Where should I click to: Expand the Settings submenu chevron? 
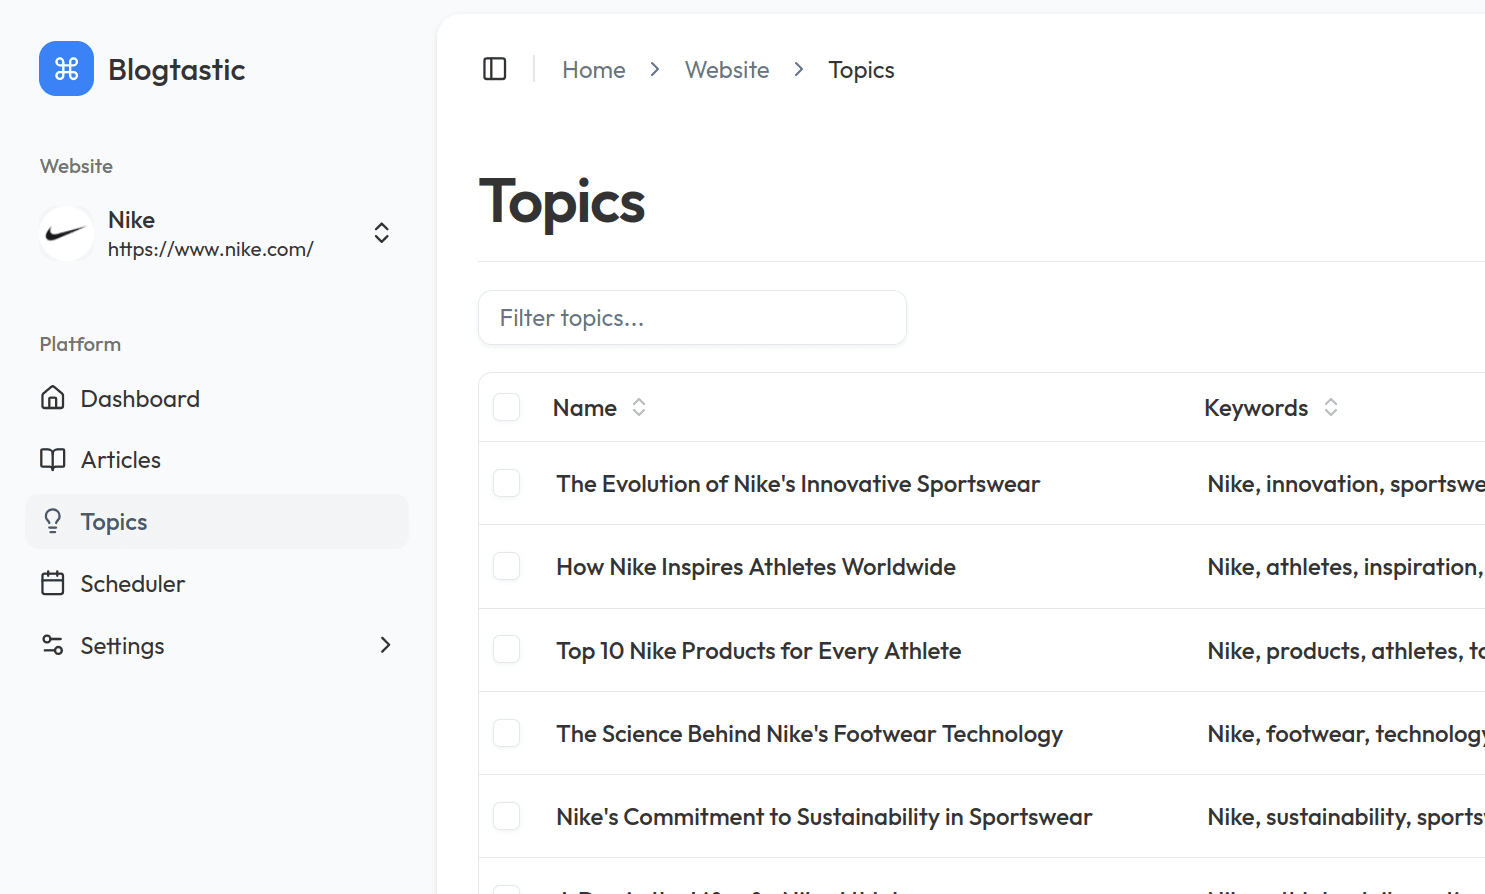(386, 645)
